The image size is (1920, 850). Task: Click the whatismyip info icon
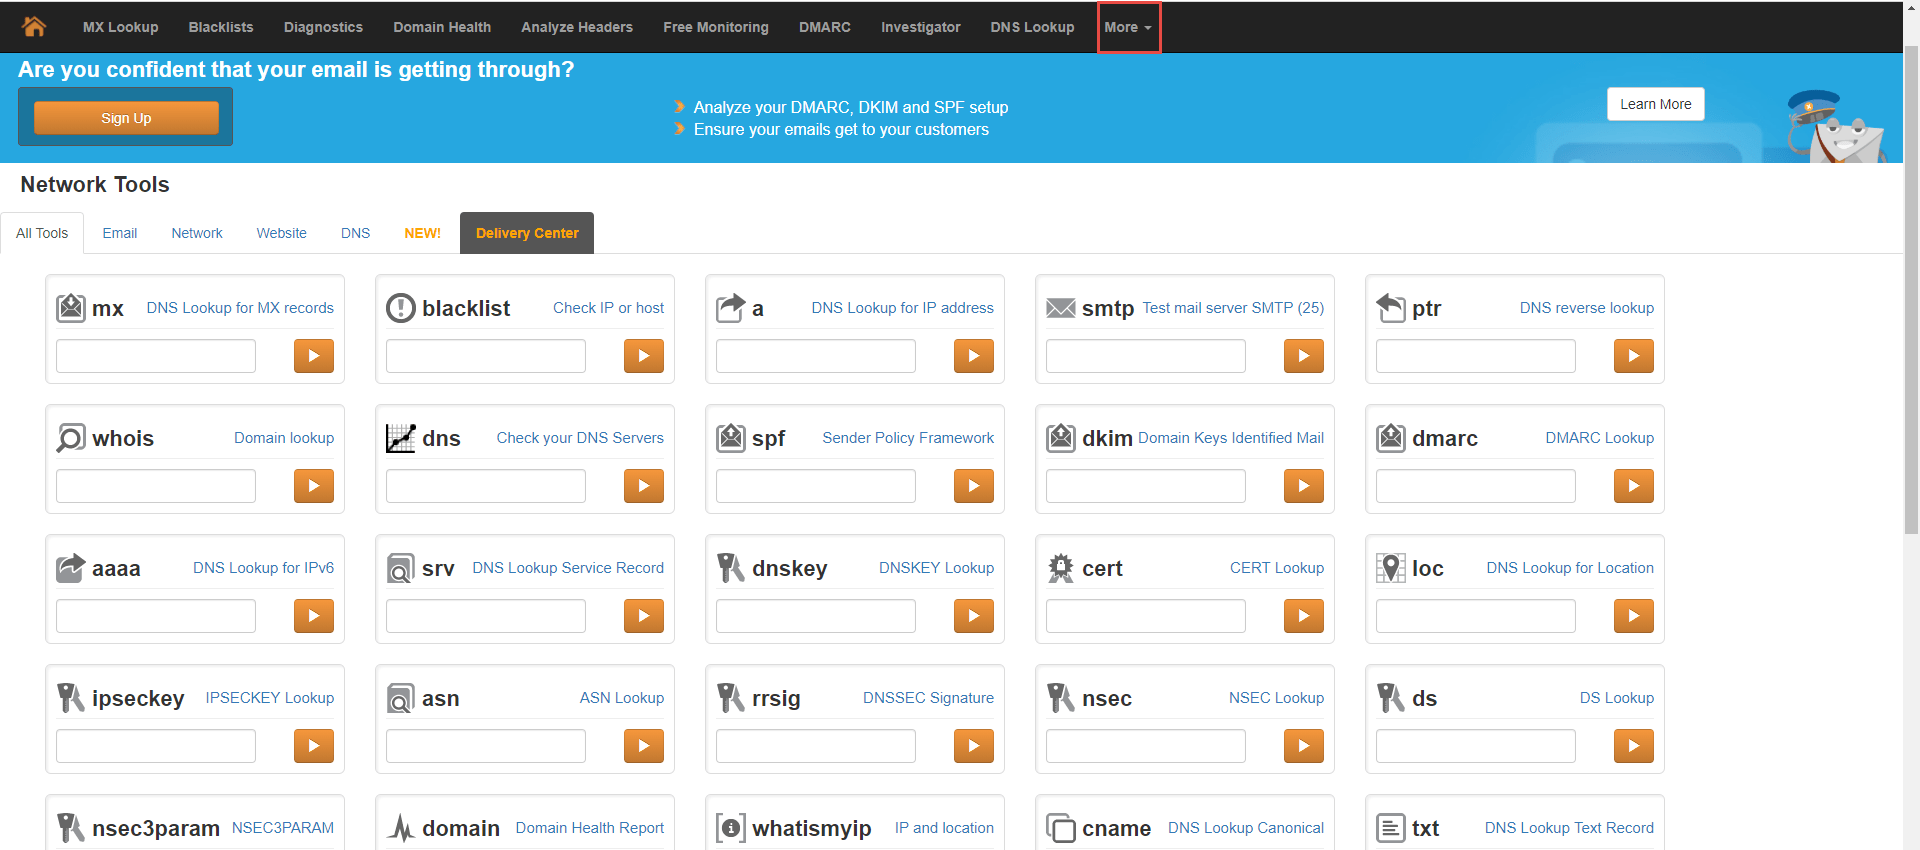[x=731, y=828]
